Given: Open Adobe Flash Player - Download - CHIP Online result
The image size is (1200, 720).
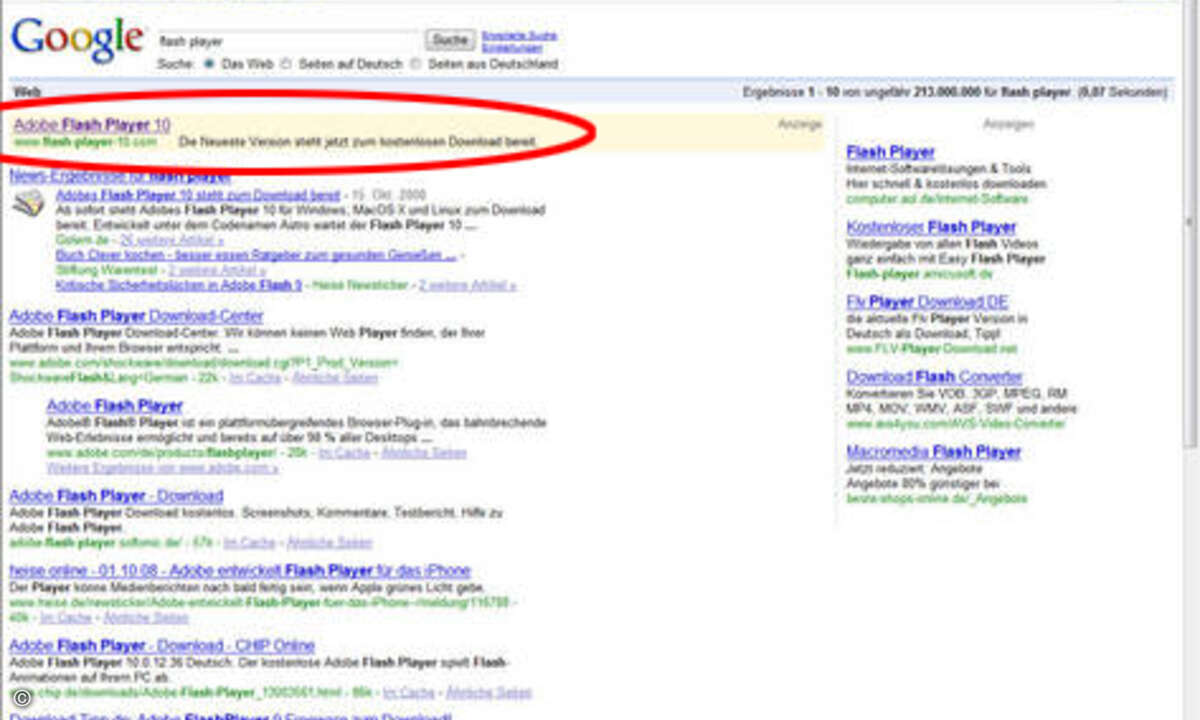Looking at the screenshot, I should coord(162,646).
